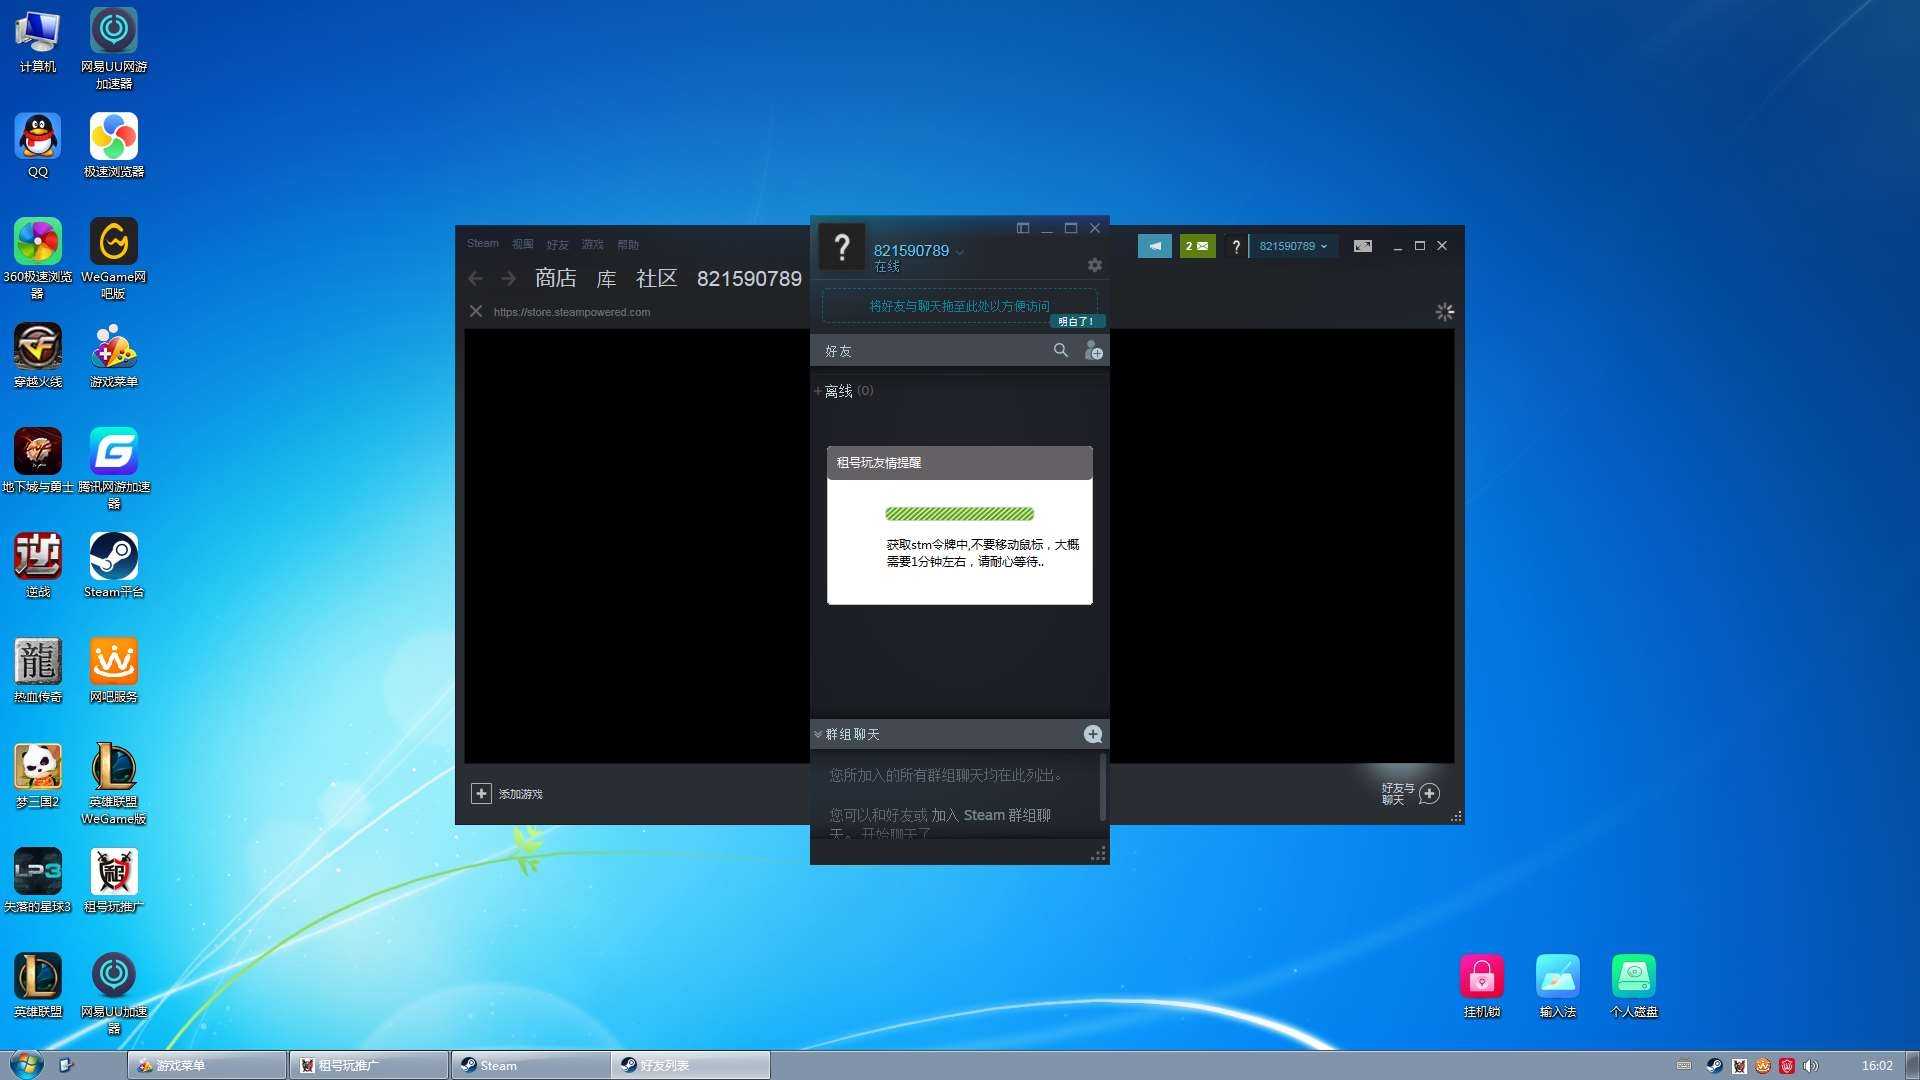
Task: Toggle friends list compact view icon
Action: [x=1022, y=228]
